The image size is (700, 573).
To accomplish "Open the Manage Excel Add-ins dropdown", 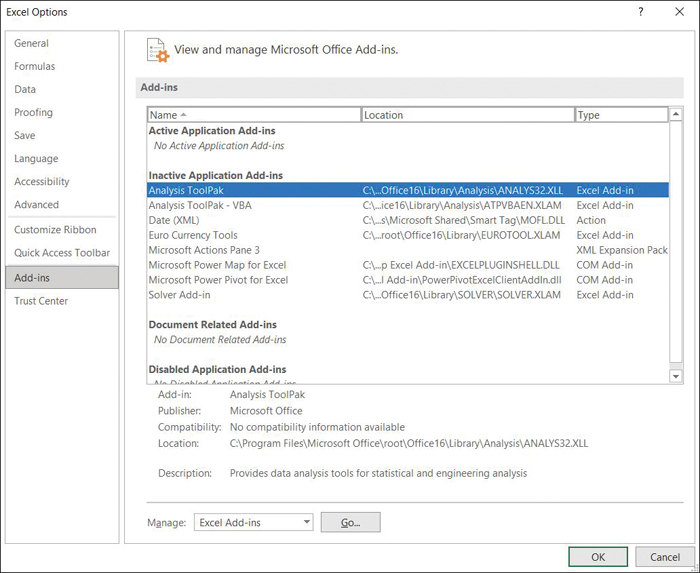I will 254,522.
